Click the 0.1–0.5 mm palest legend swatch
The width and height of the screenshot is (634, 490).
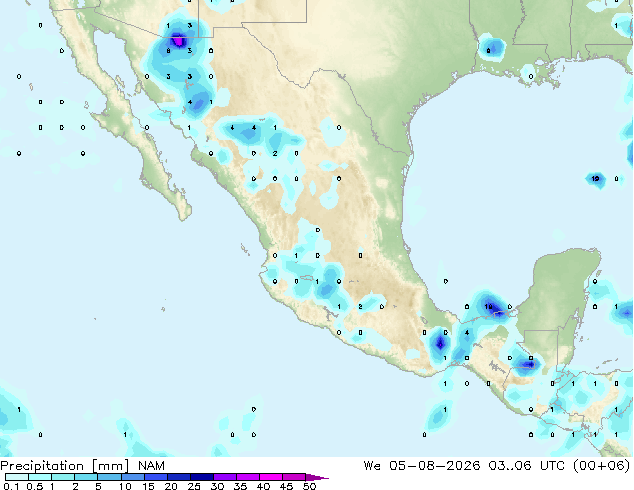coord(17,477)
